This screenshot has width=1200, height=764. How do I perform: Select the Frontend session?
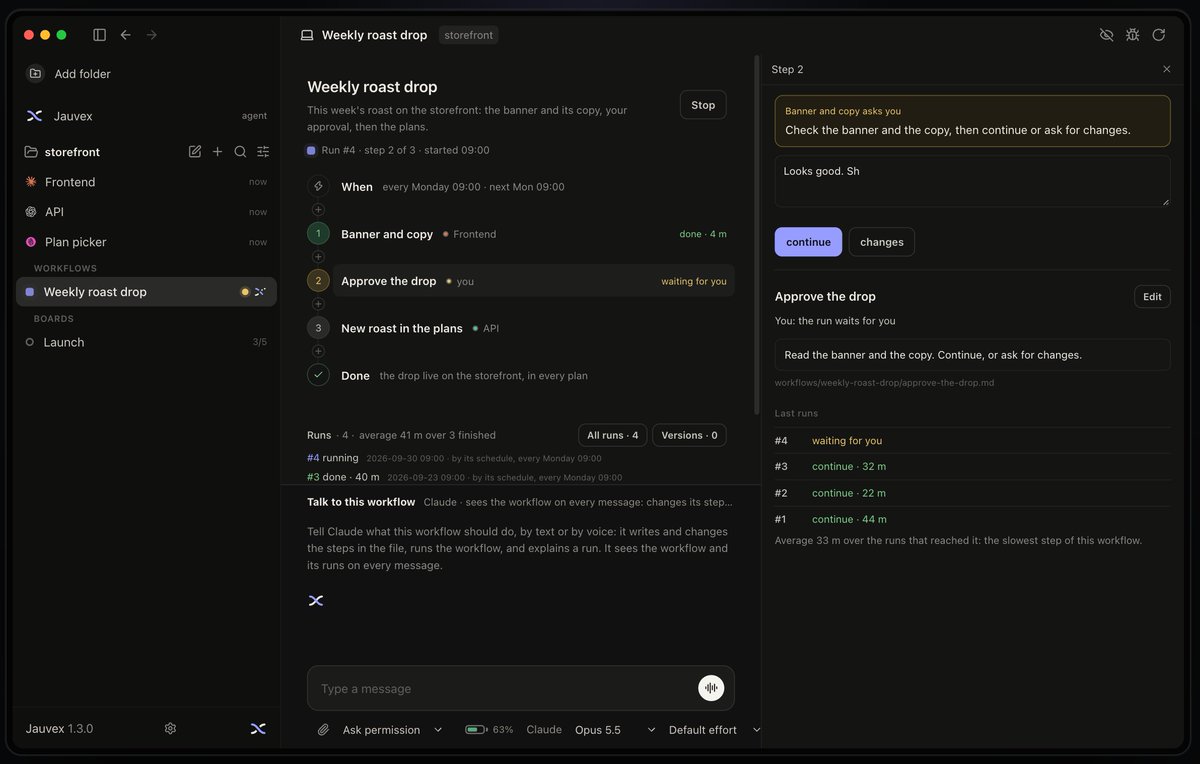point(146,182)
